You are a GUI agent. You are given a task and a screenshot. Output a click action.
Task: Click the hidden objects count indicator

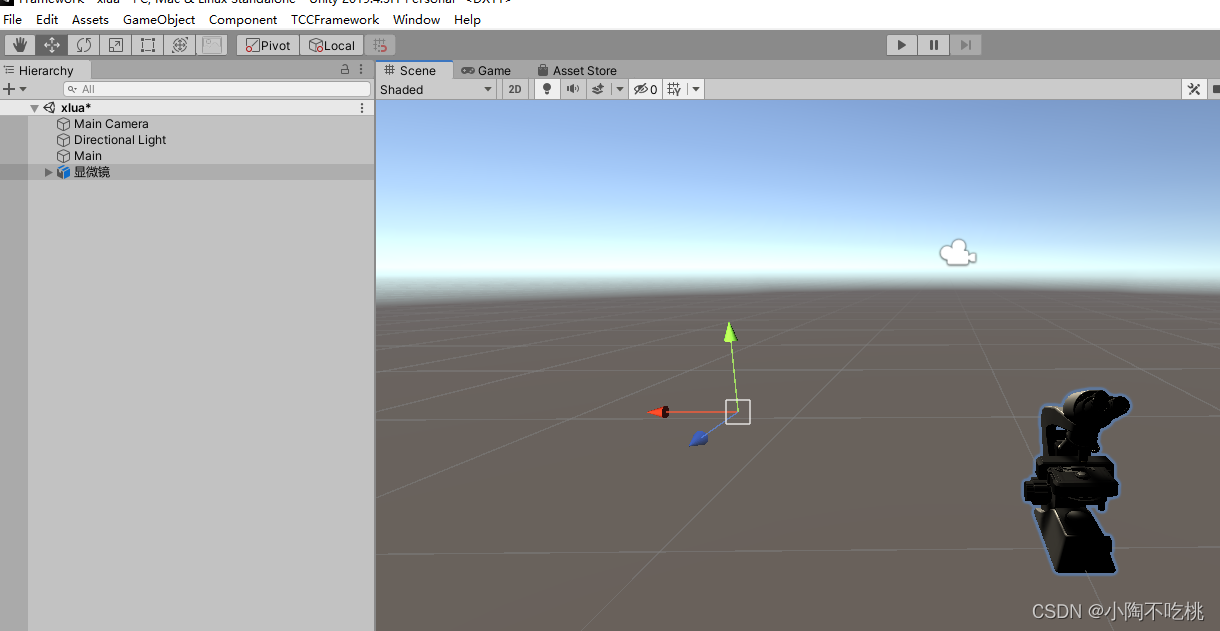pyautogui.click(x=645, y=89)
